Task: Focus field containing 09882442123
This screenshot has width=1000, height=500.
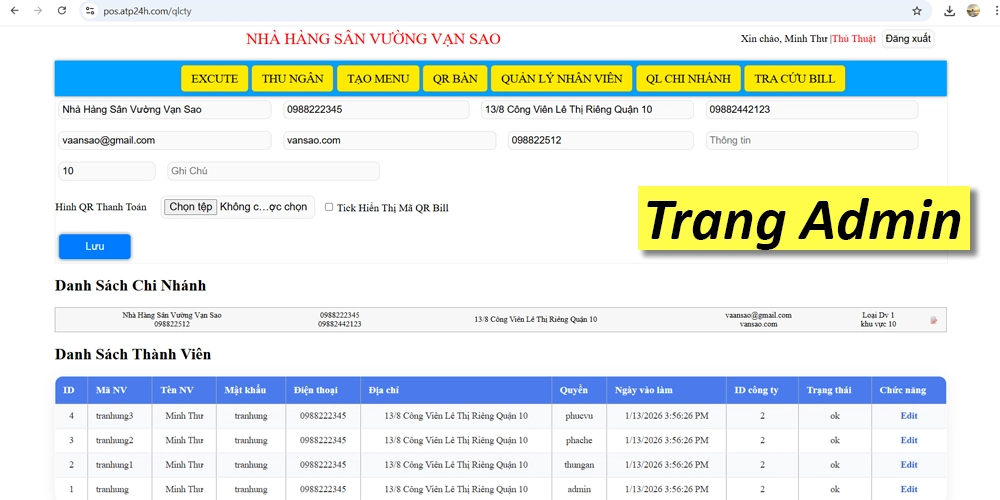Action: (812, 110)
